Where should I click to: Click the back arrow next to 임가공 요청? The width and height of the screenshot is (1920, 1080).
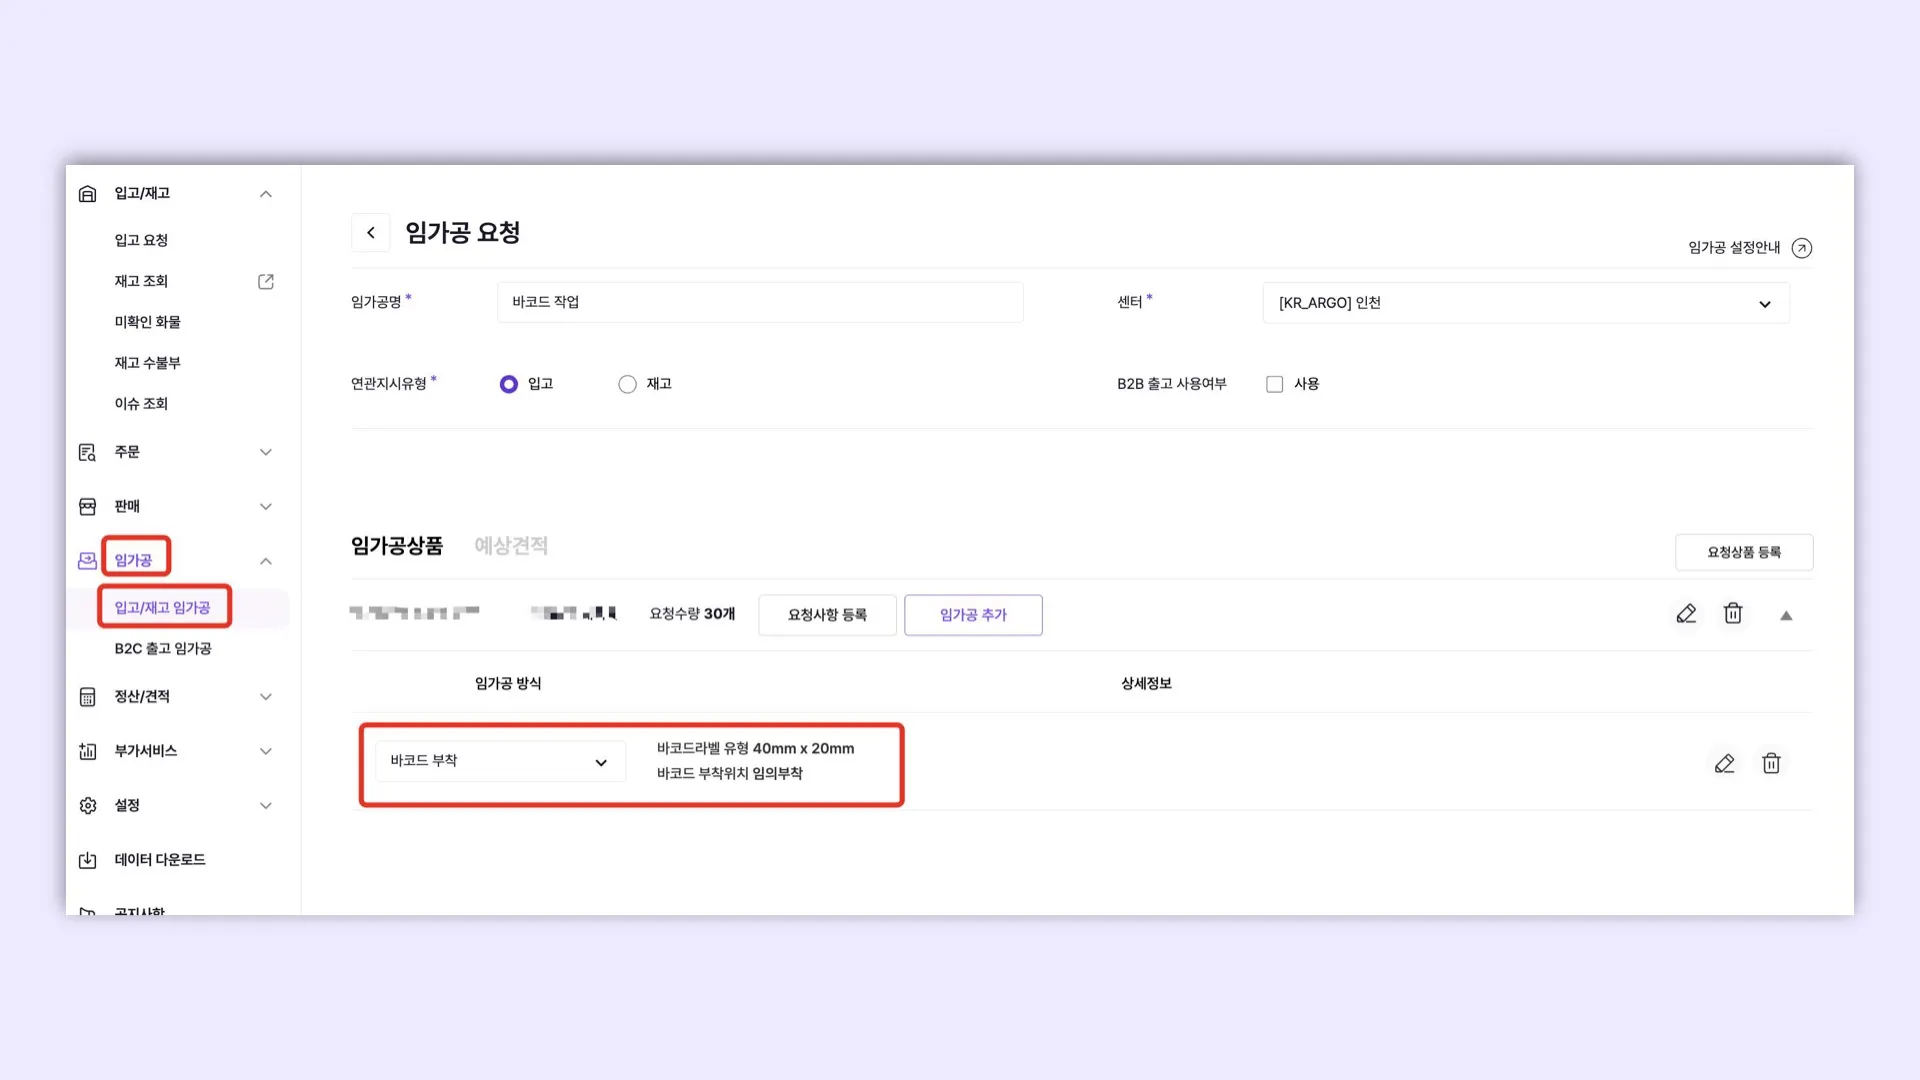pos(371,233)
